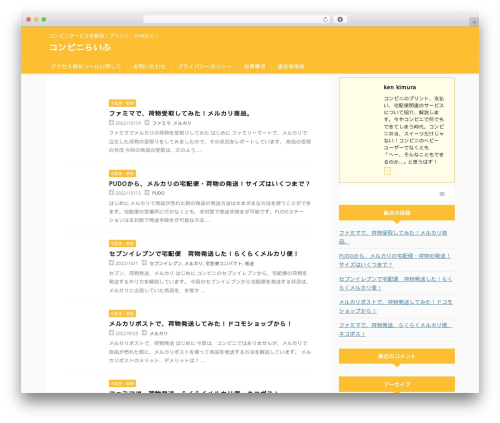Click the tag icon beside ファミマ, メルカリ
The width and height of the screenshot is (500, 423).
(147, 123)
